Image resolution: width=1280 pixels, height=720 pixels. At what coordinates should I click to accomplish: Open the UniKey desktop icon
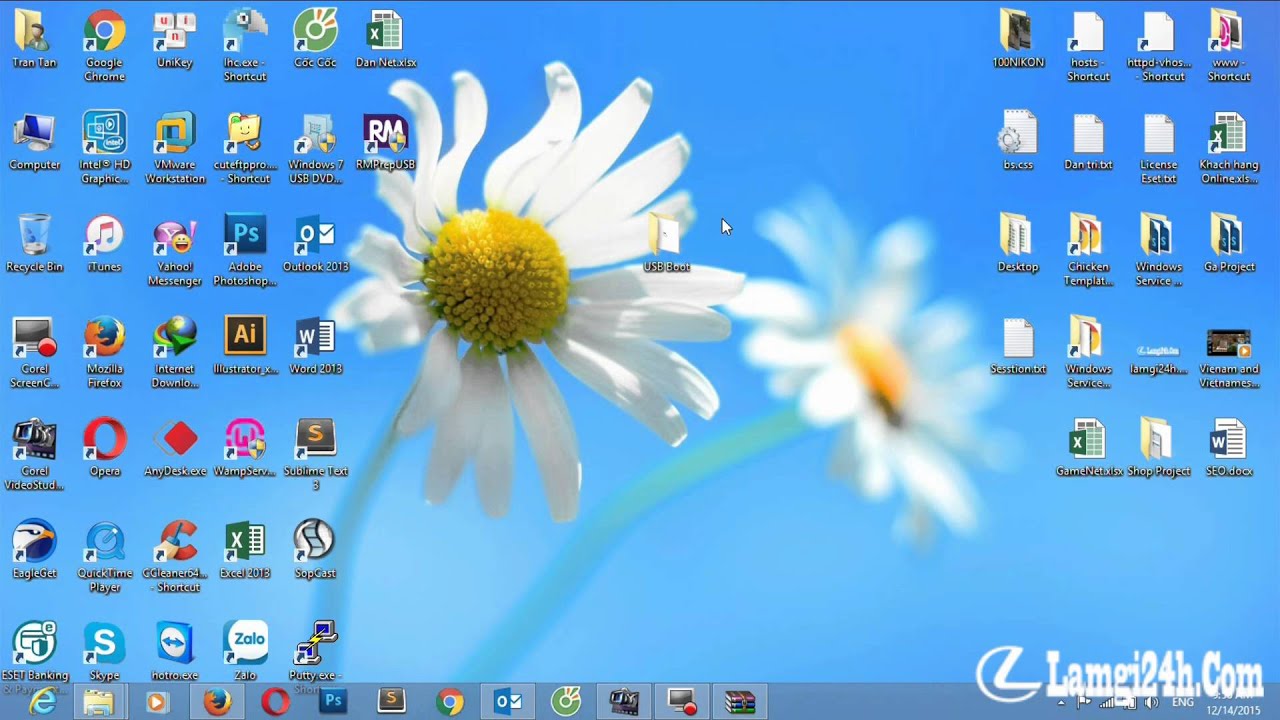[x=174, y=38]
